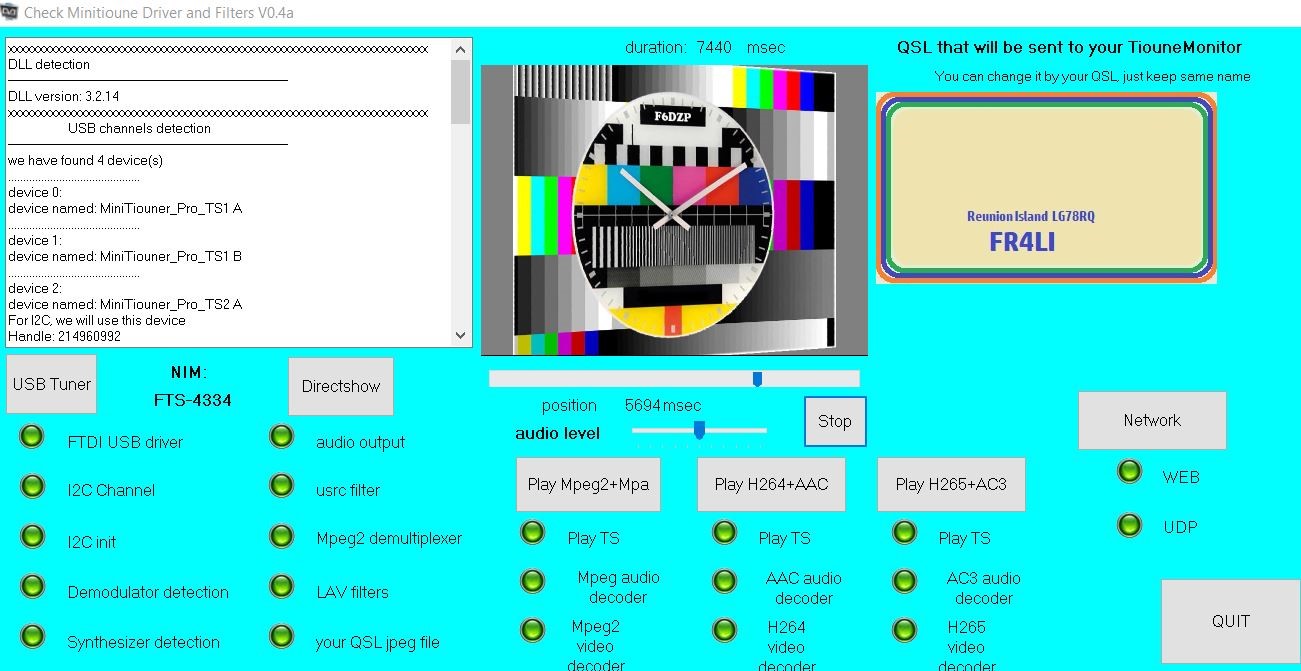Click the your QSL jpeg file LED
Viewport: 1301px width, 671px height.
pos(282,637)
